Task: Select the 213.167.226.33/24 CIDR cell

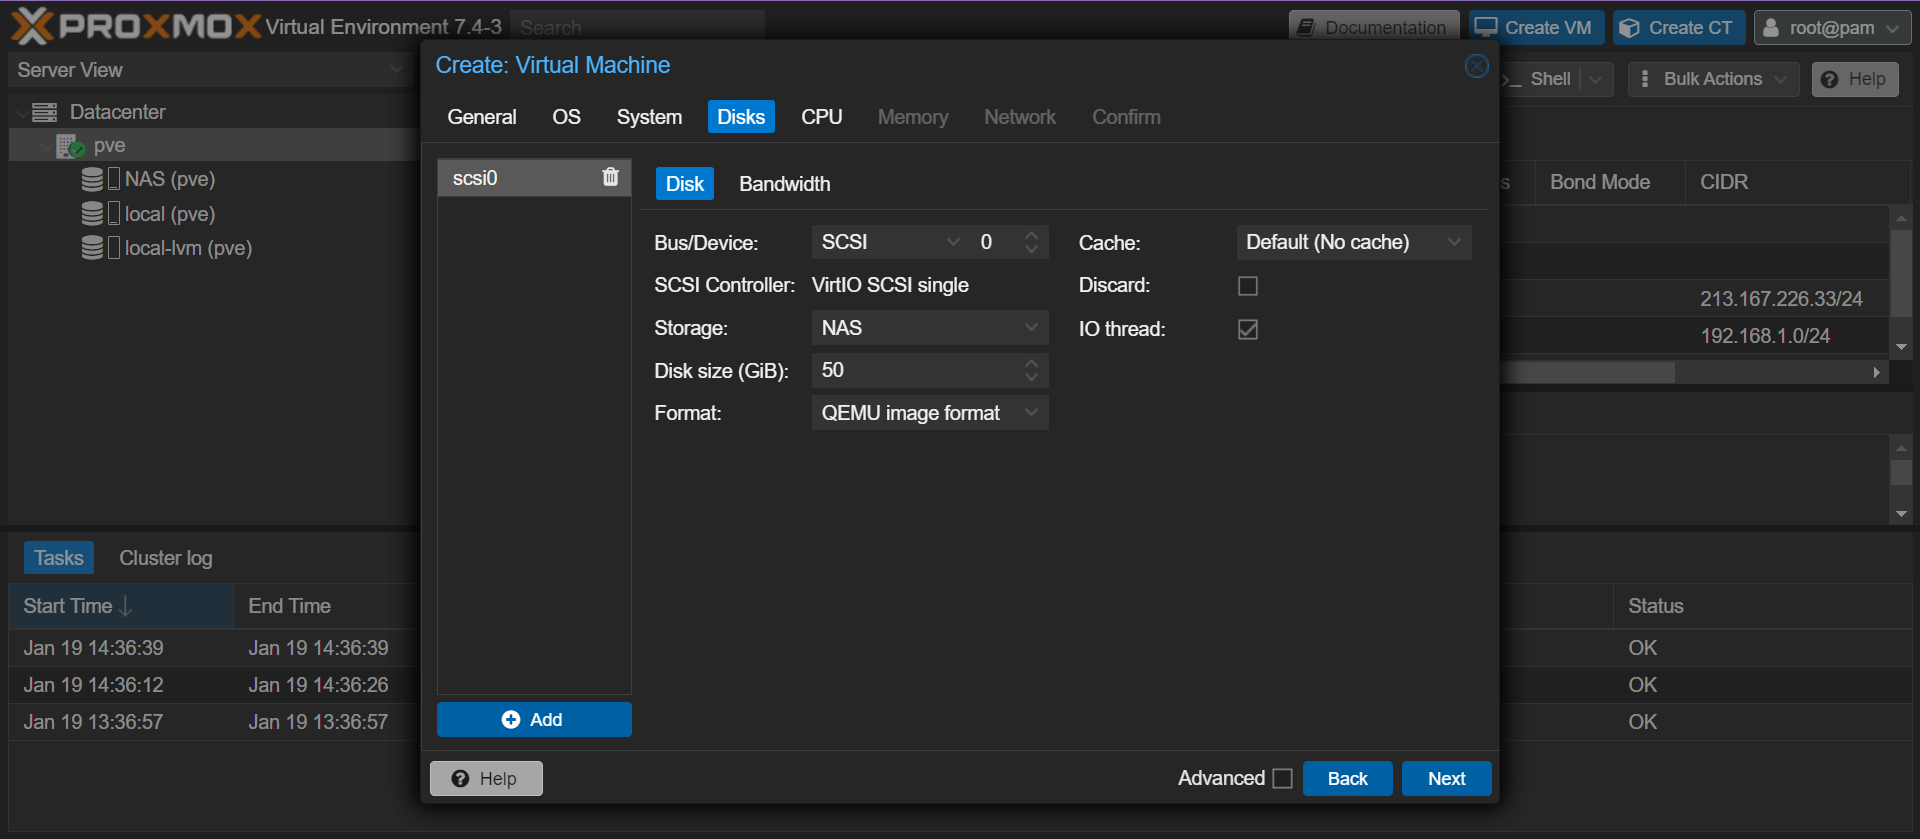Action: pos(1781,299)
